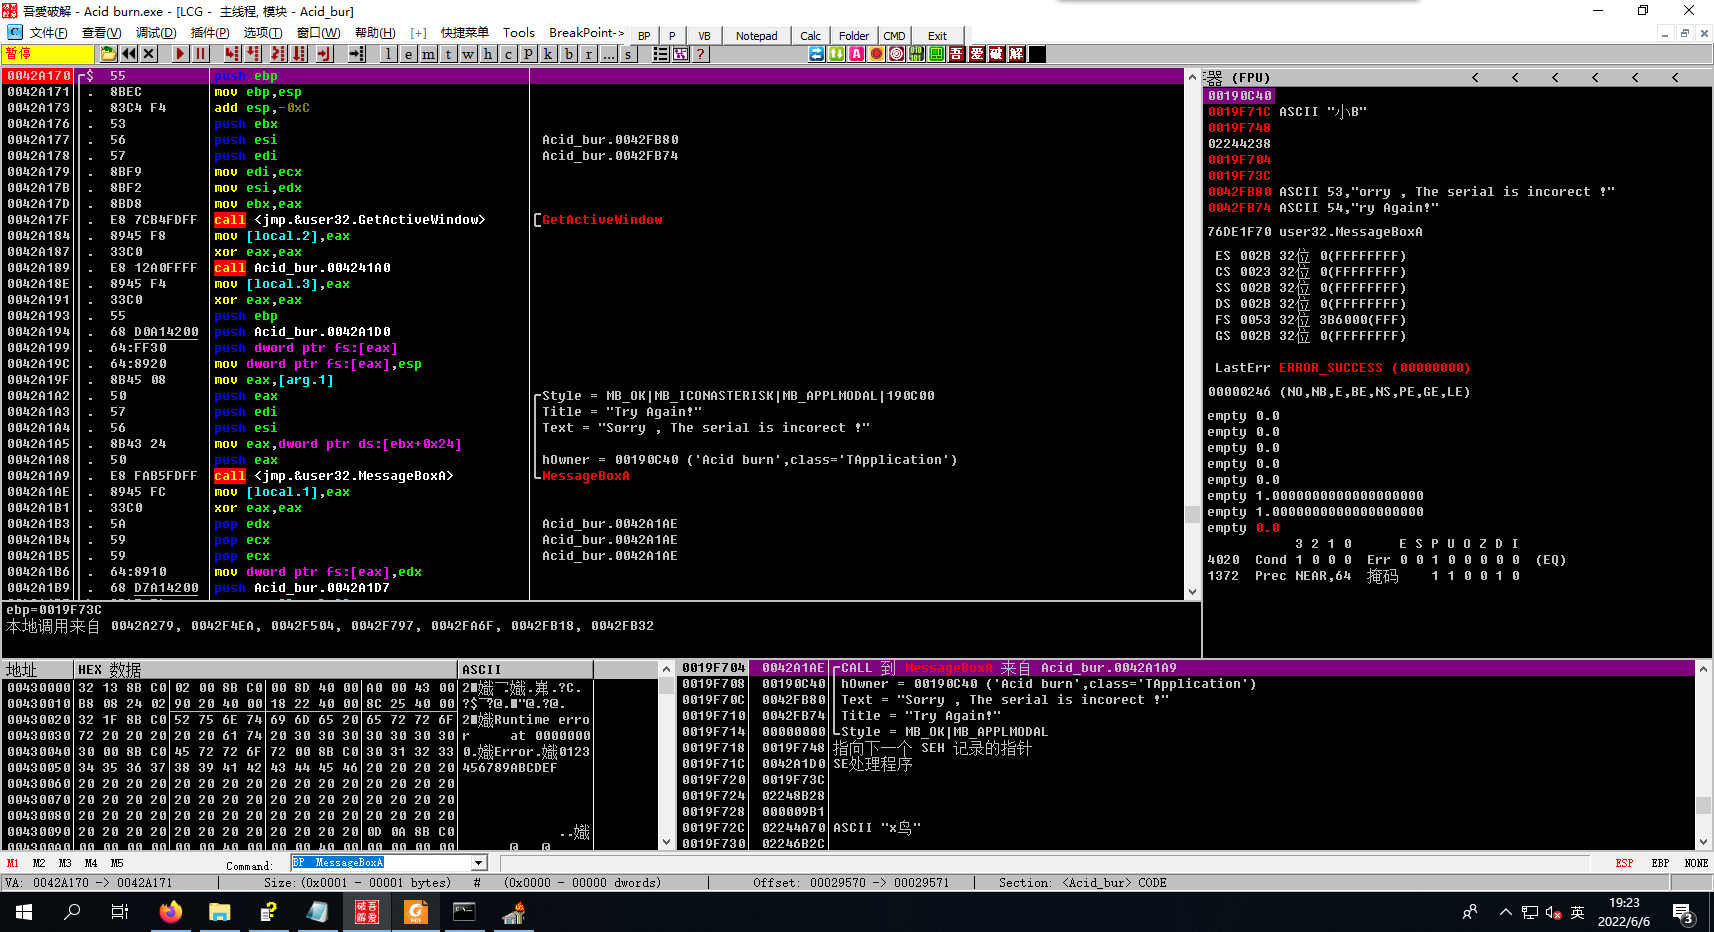1714x932 pixels.
Task: Expand the Command input dropdown arrow
Action: click(479, 863)
